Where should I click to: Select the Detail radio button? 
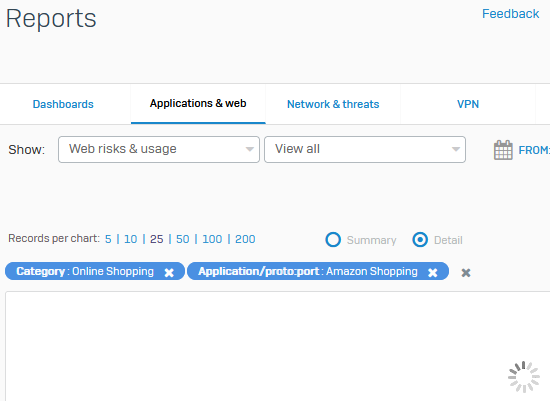pos(420,240)
